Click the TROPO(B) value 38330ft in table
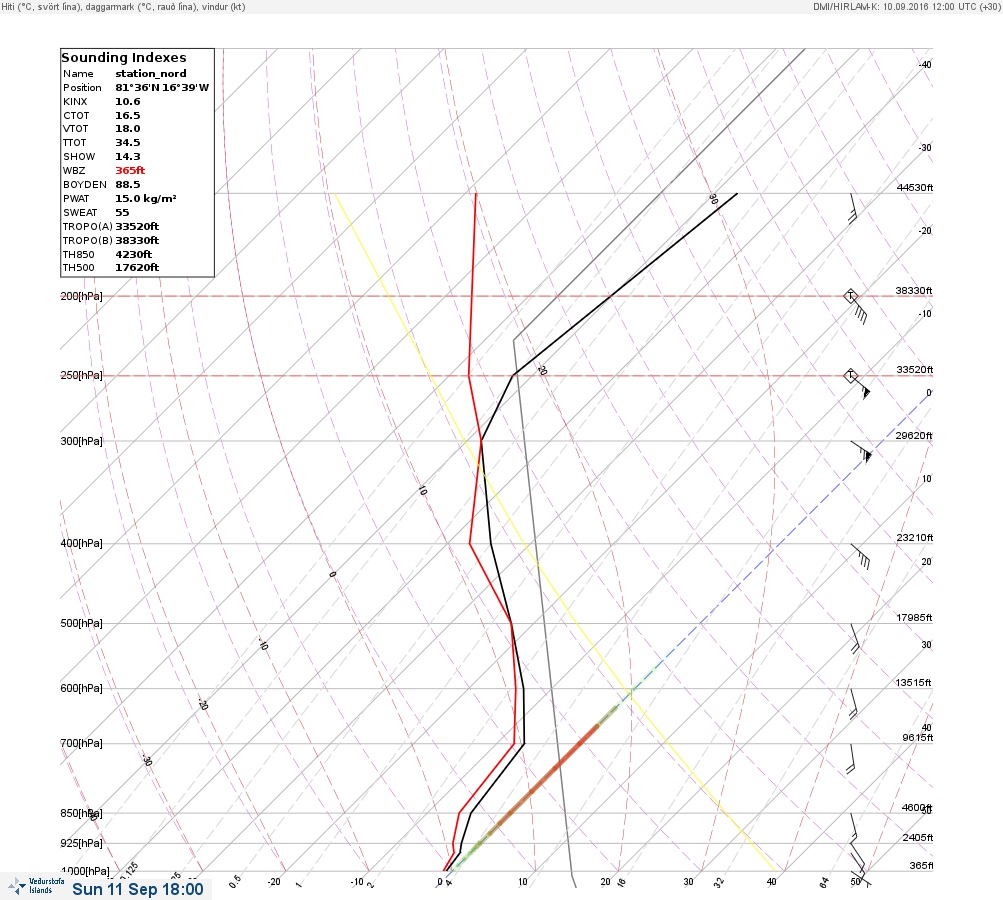The height and width of the screenshot is (900, 1003). pos(137,241)
